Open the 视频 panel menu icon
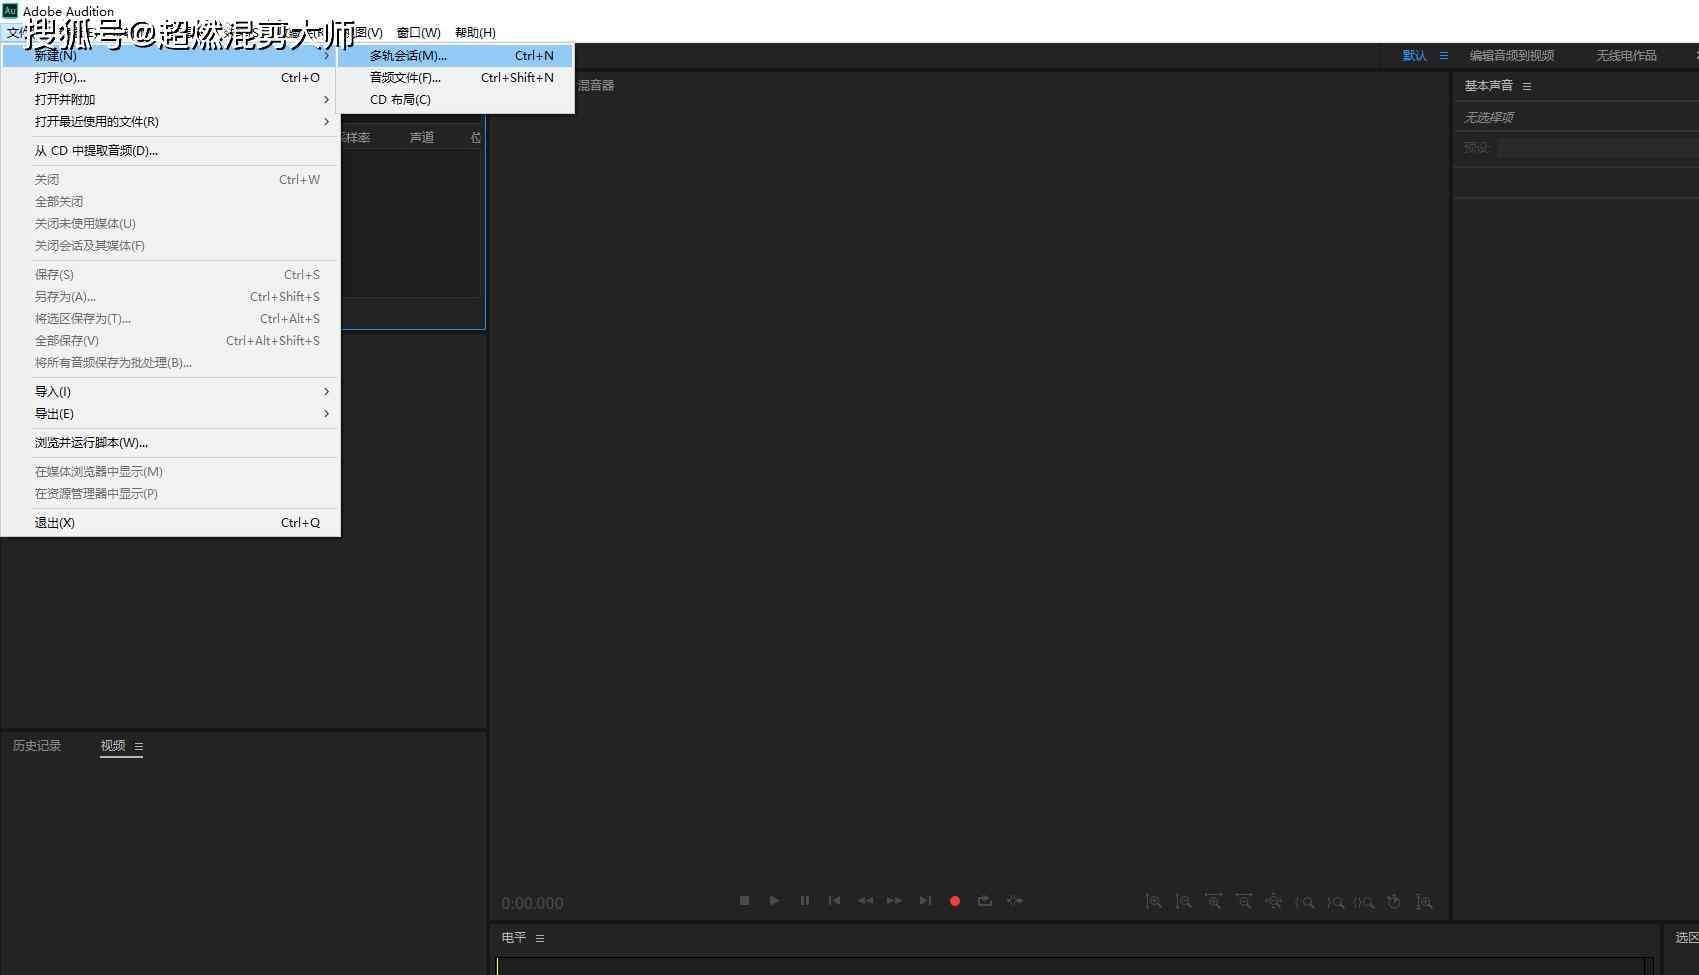This screenshot has width=1699, height=975. click(138, 746)
